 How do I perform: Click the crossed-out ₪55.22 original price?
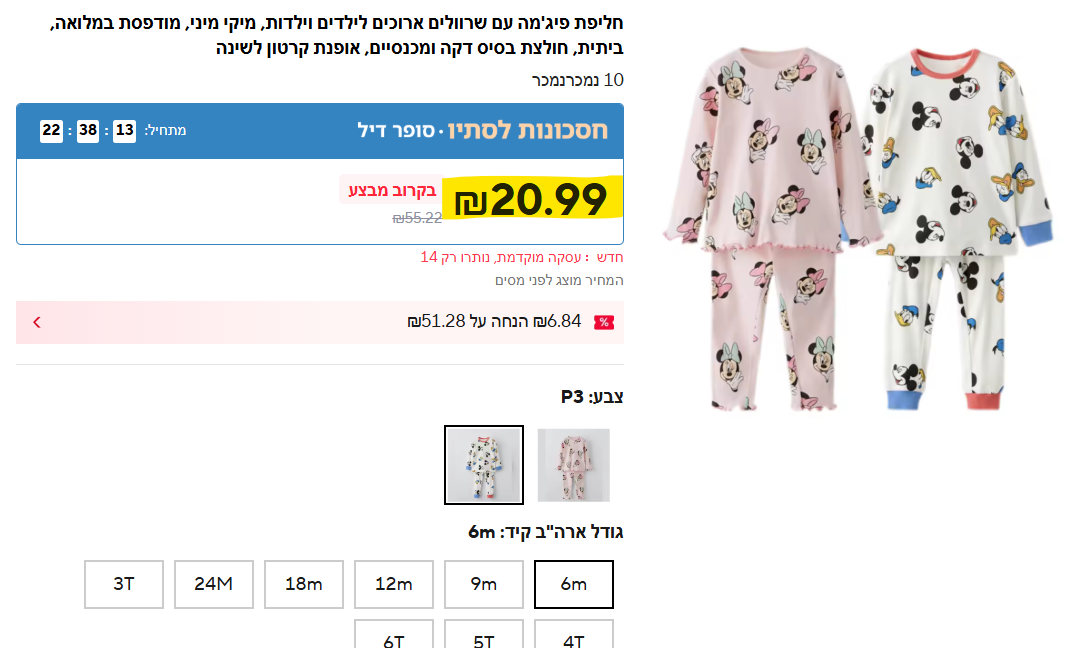(x=417, y=218)
